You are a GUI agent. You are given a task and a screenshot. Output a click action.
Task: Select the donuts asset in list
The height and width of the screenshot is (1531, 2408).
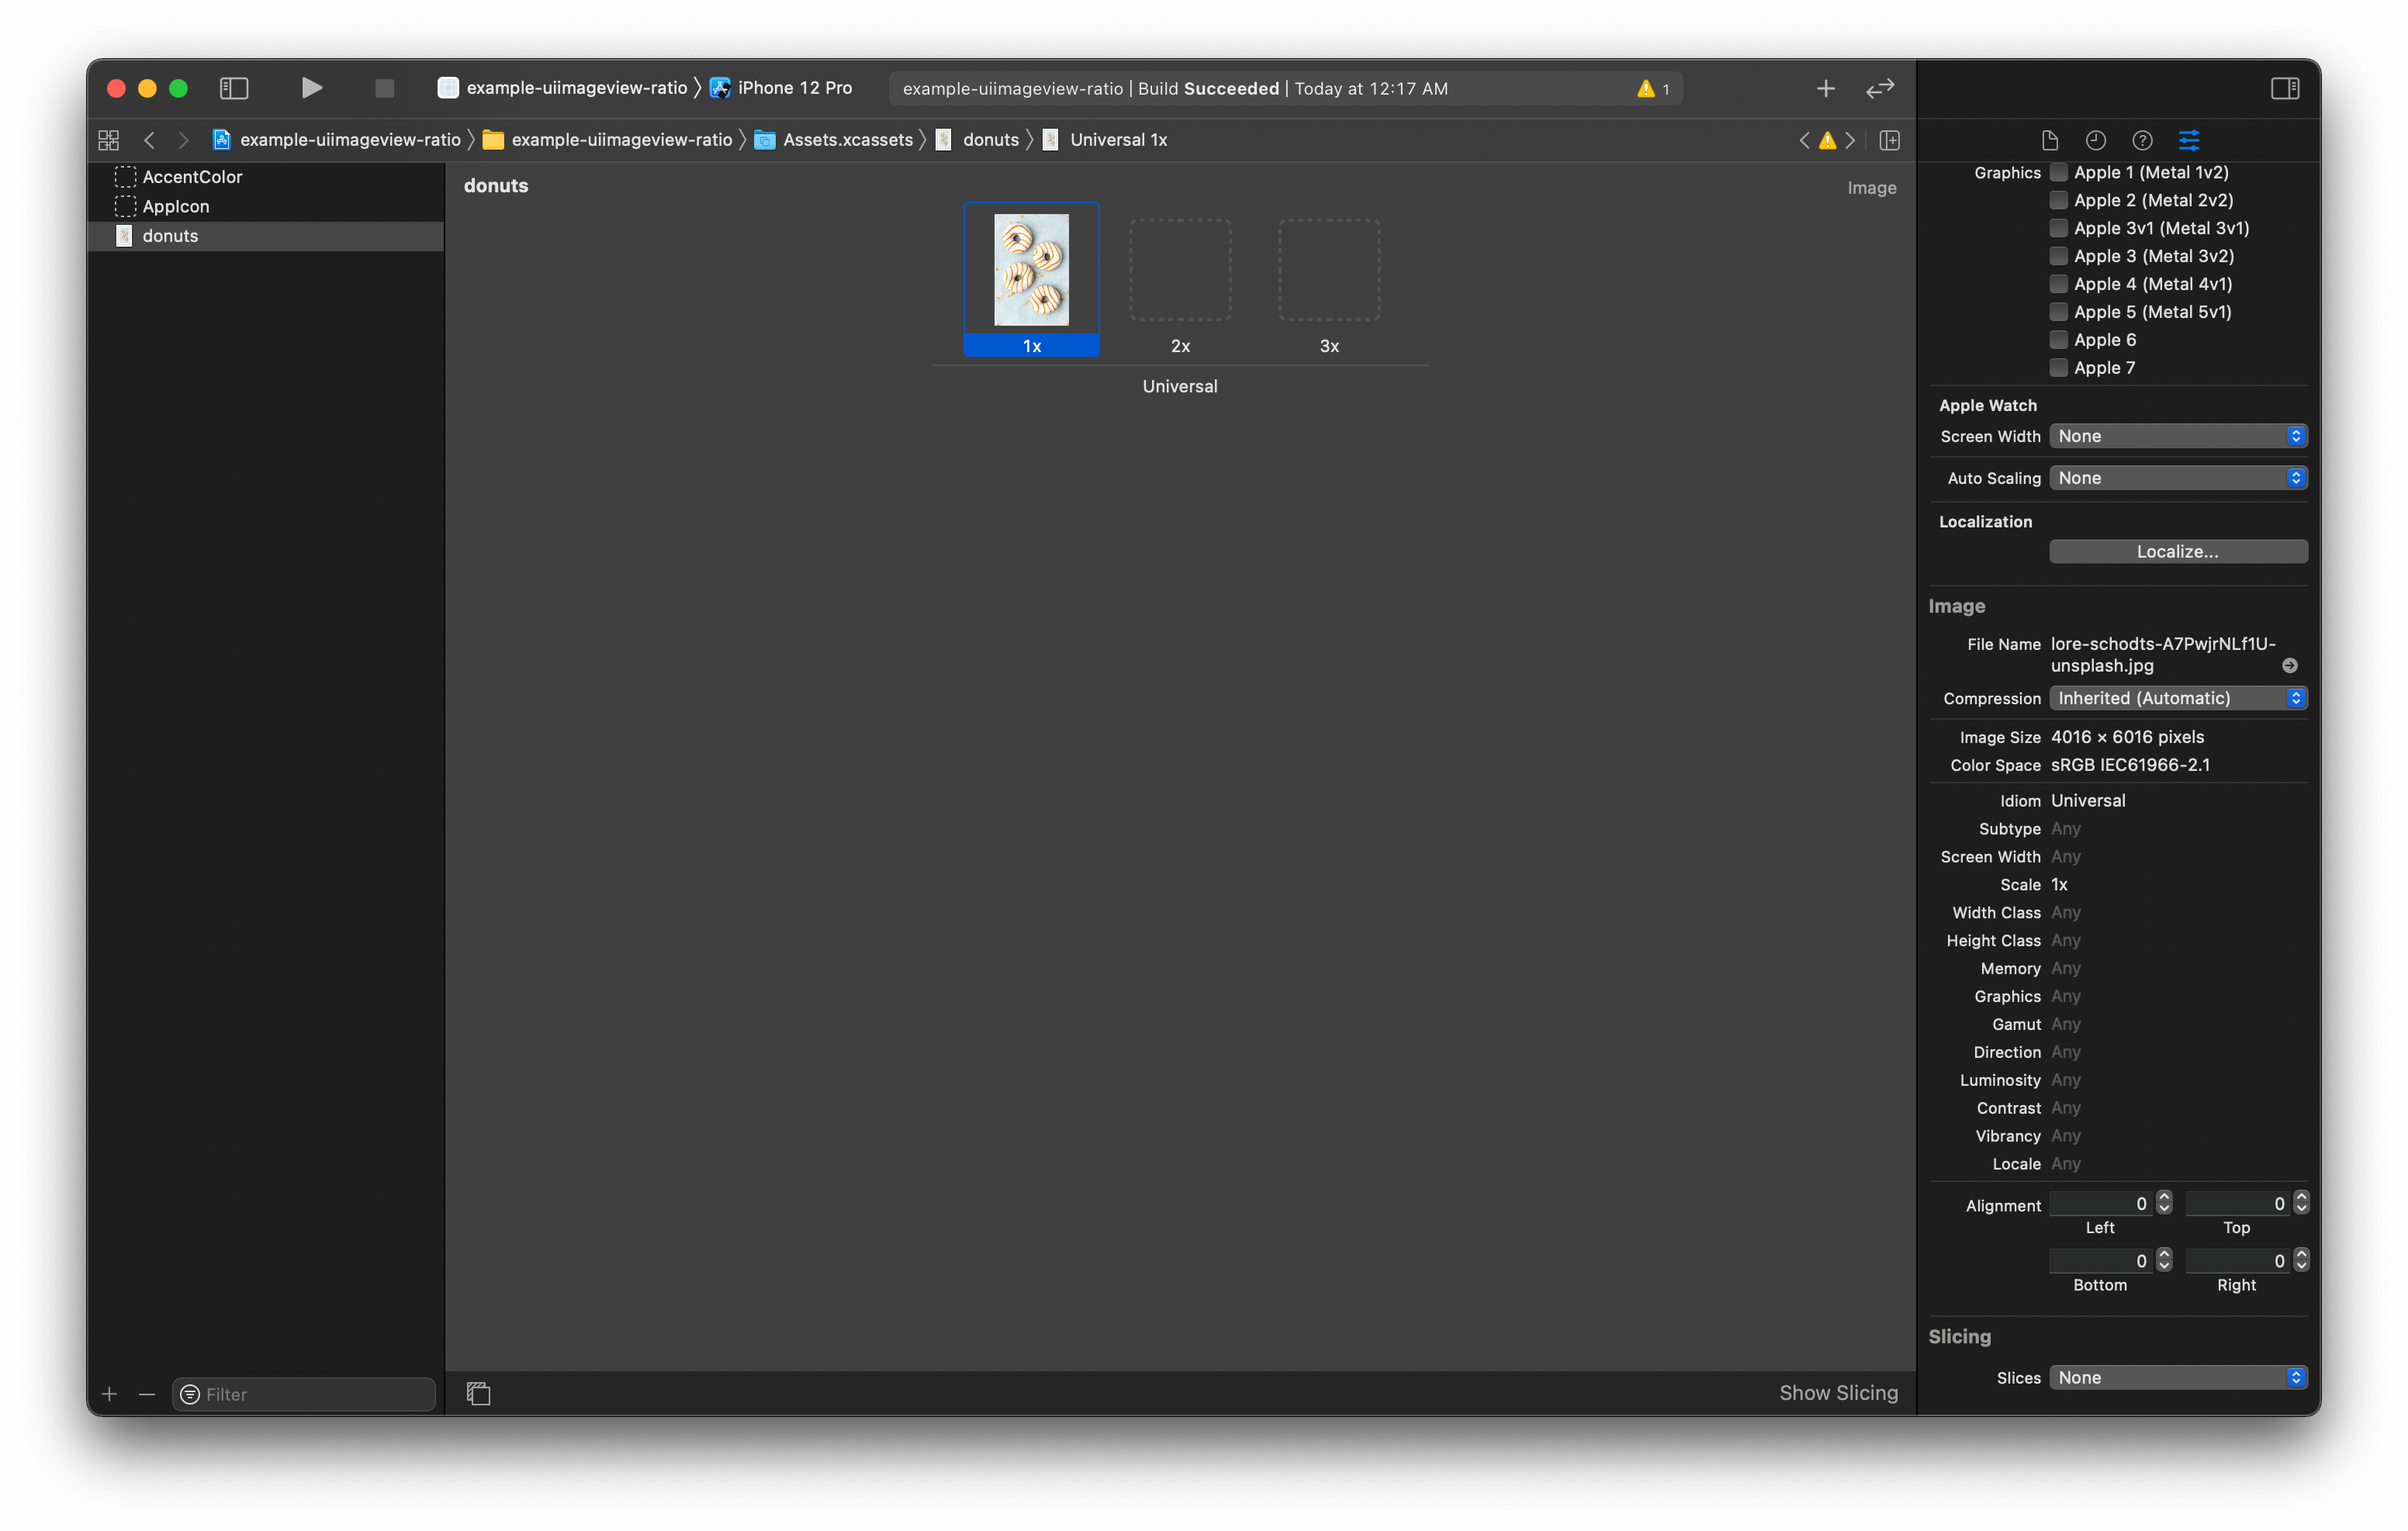pyautogui.click(x=170, y=236)
